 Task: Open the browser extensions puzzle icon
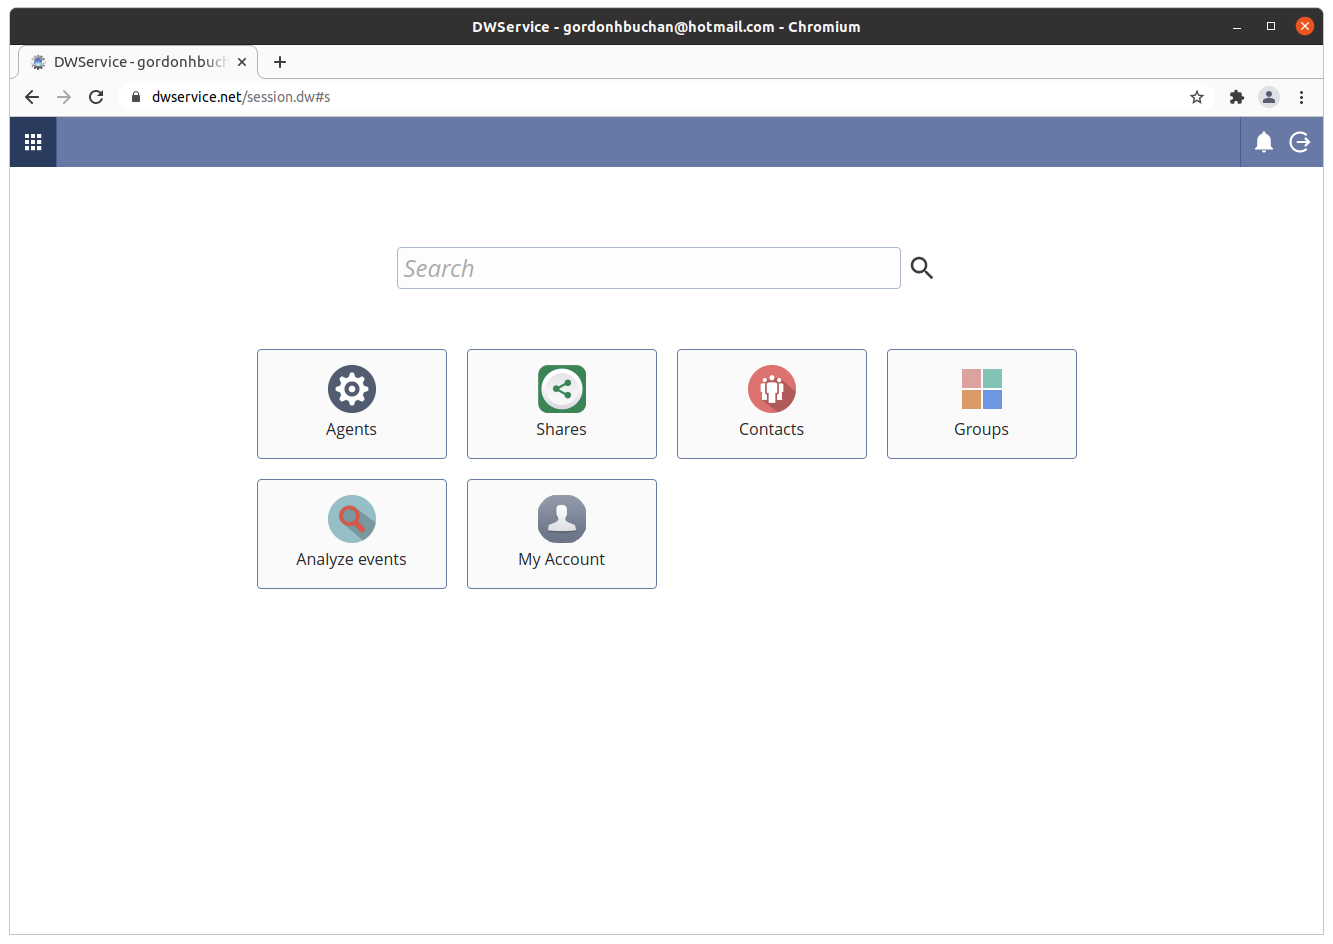click(x=1237, y=97)
